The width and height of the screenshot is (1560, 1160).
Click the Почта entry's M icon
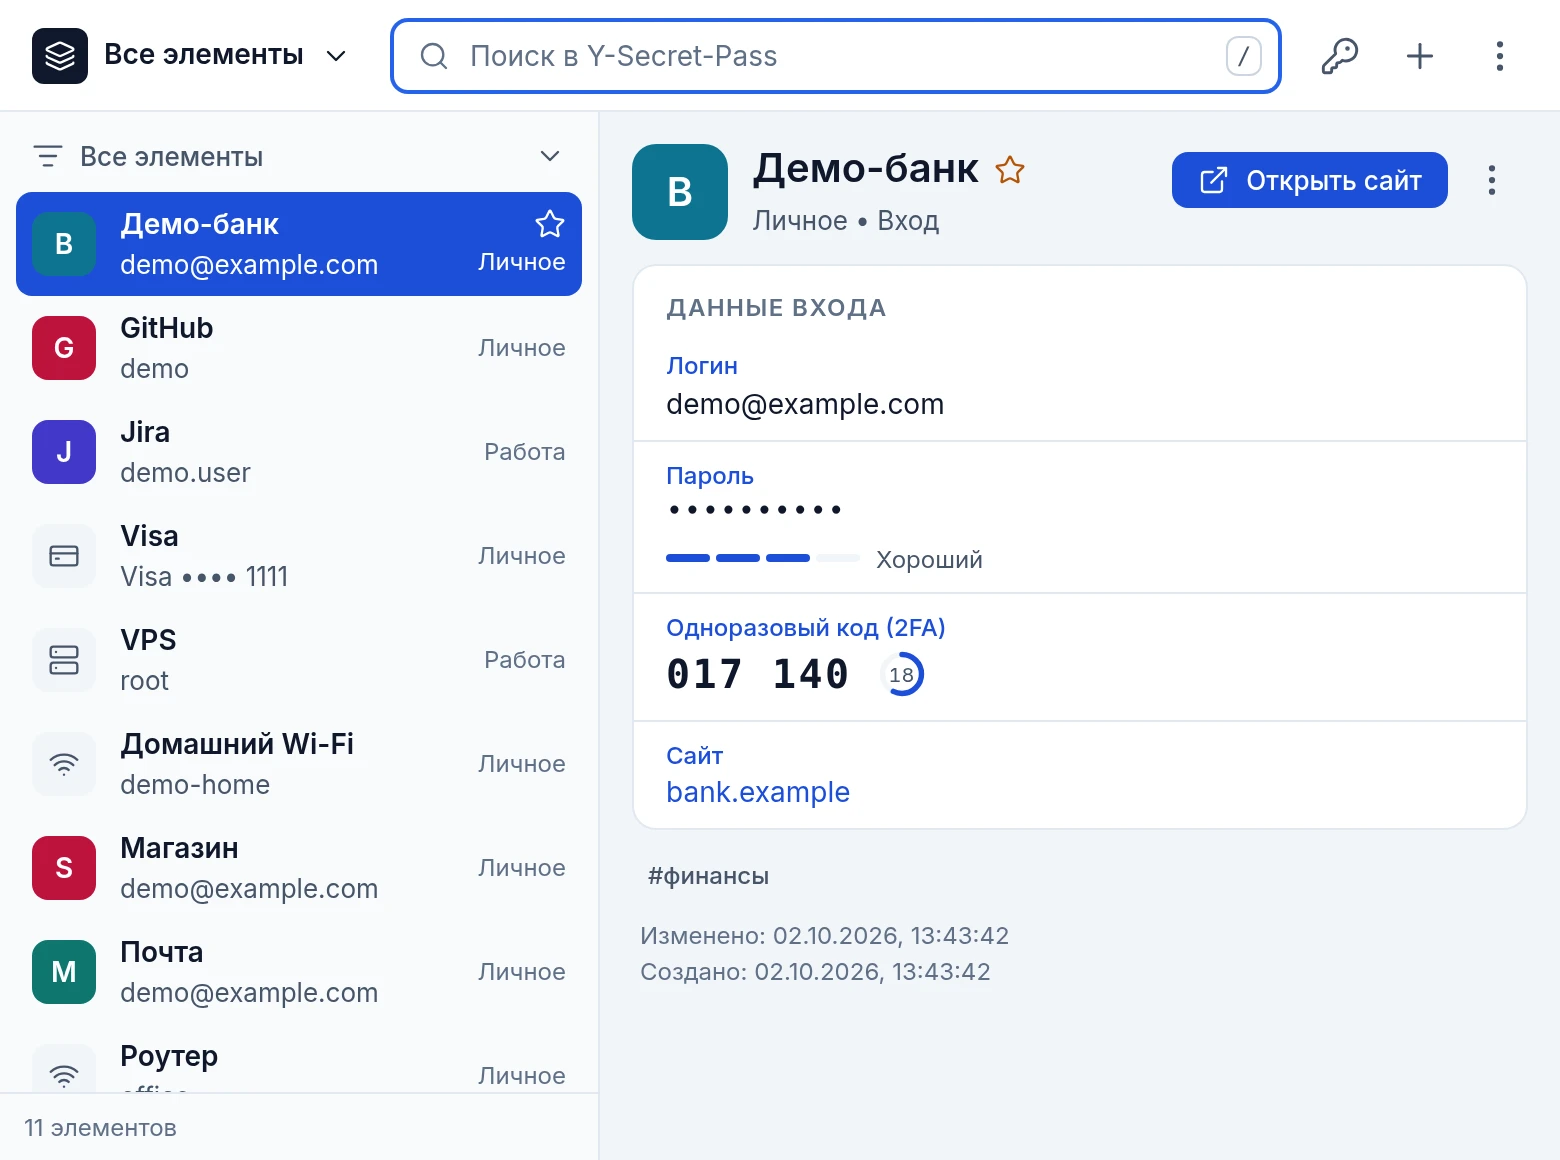(x=64, y=972)
